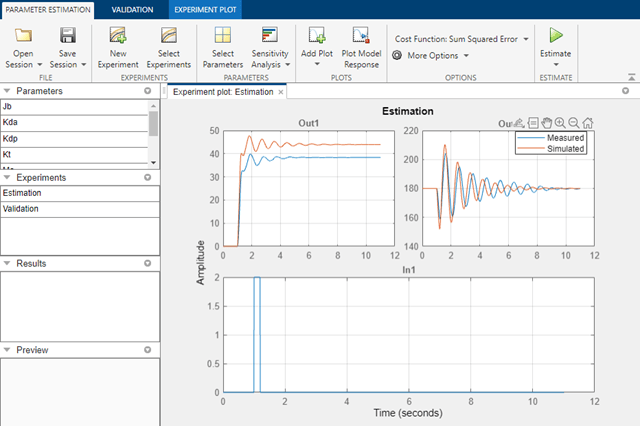The height and width of the screenshot is (426, 640).
Task: Collapse the Experiments panel triangle
Action: (x=7, y=177)
